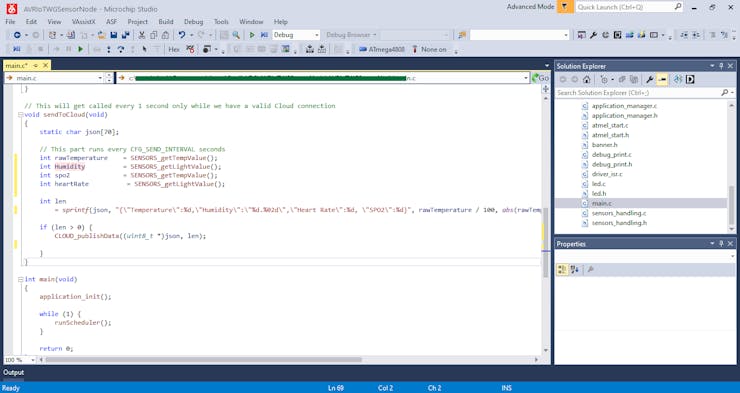Open the Tools menu

(x=221, y=22)
